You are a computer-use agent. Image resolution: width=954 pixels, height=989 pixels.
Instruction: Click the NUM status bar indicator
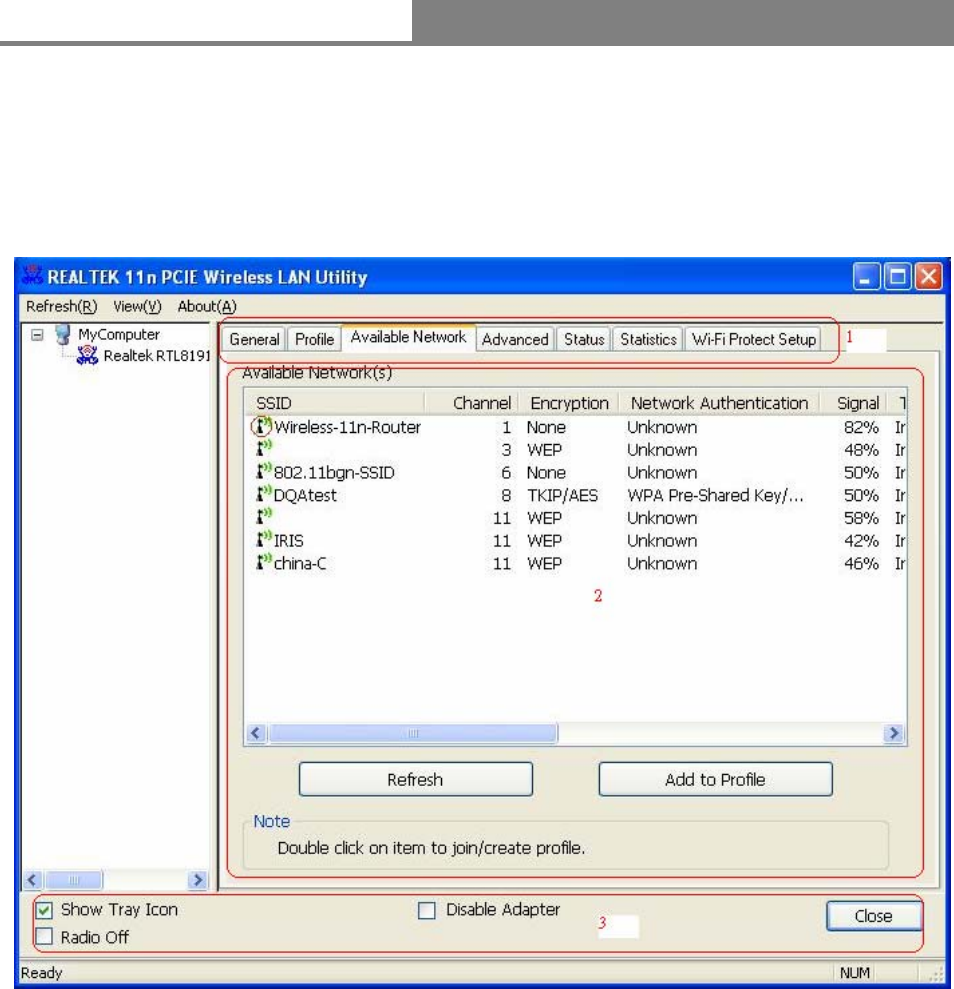pos(854,973)
